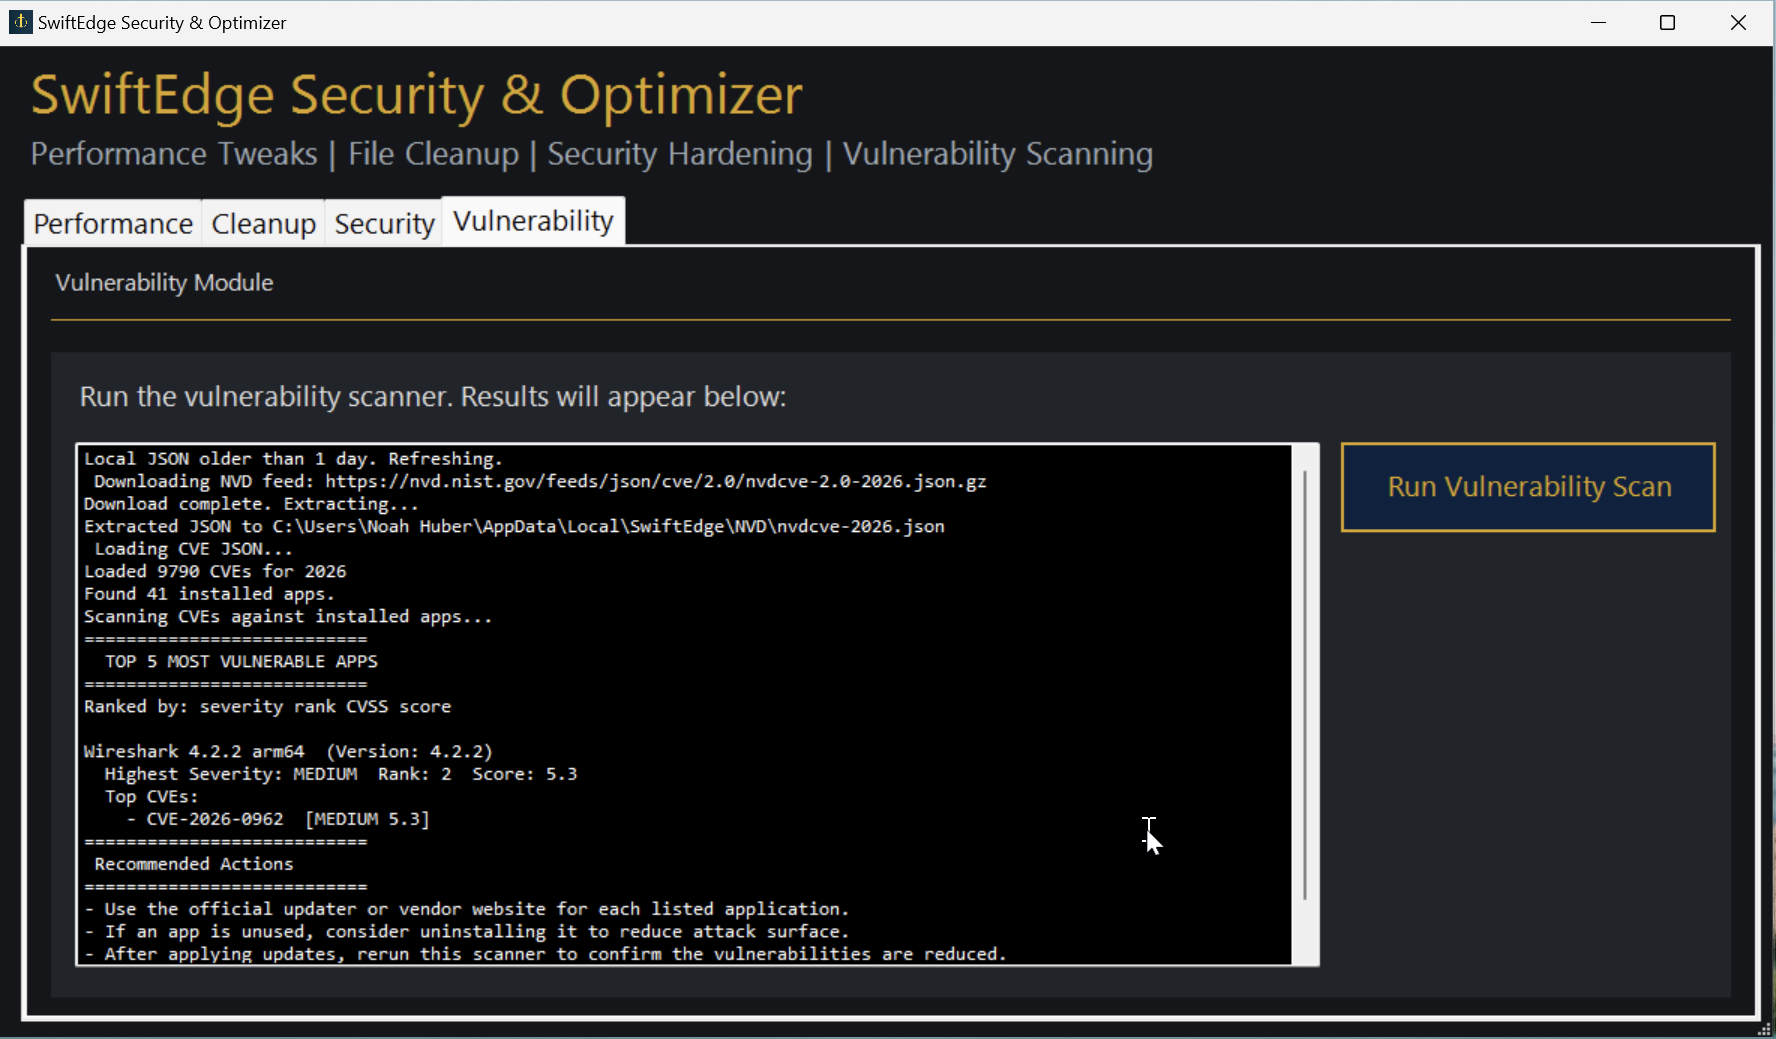Click the SwiftEdge app icon in title bar
The height and width of the screenshot is (1039, 1776).
[20, 22]
